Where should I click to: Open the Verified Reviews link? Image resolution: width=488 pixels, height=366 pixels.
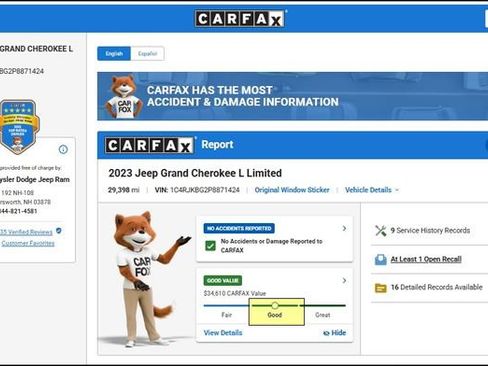pyautogui.click(x=26, y=232)
